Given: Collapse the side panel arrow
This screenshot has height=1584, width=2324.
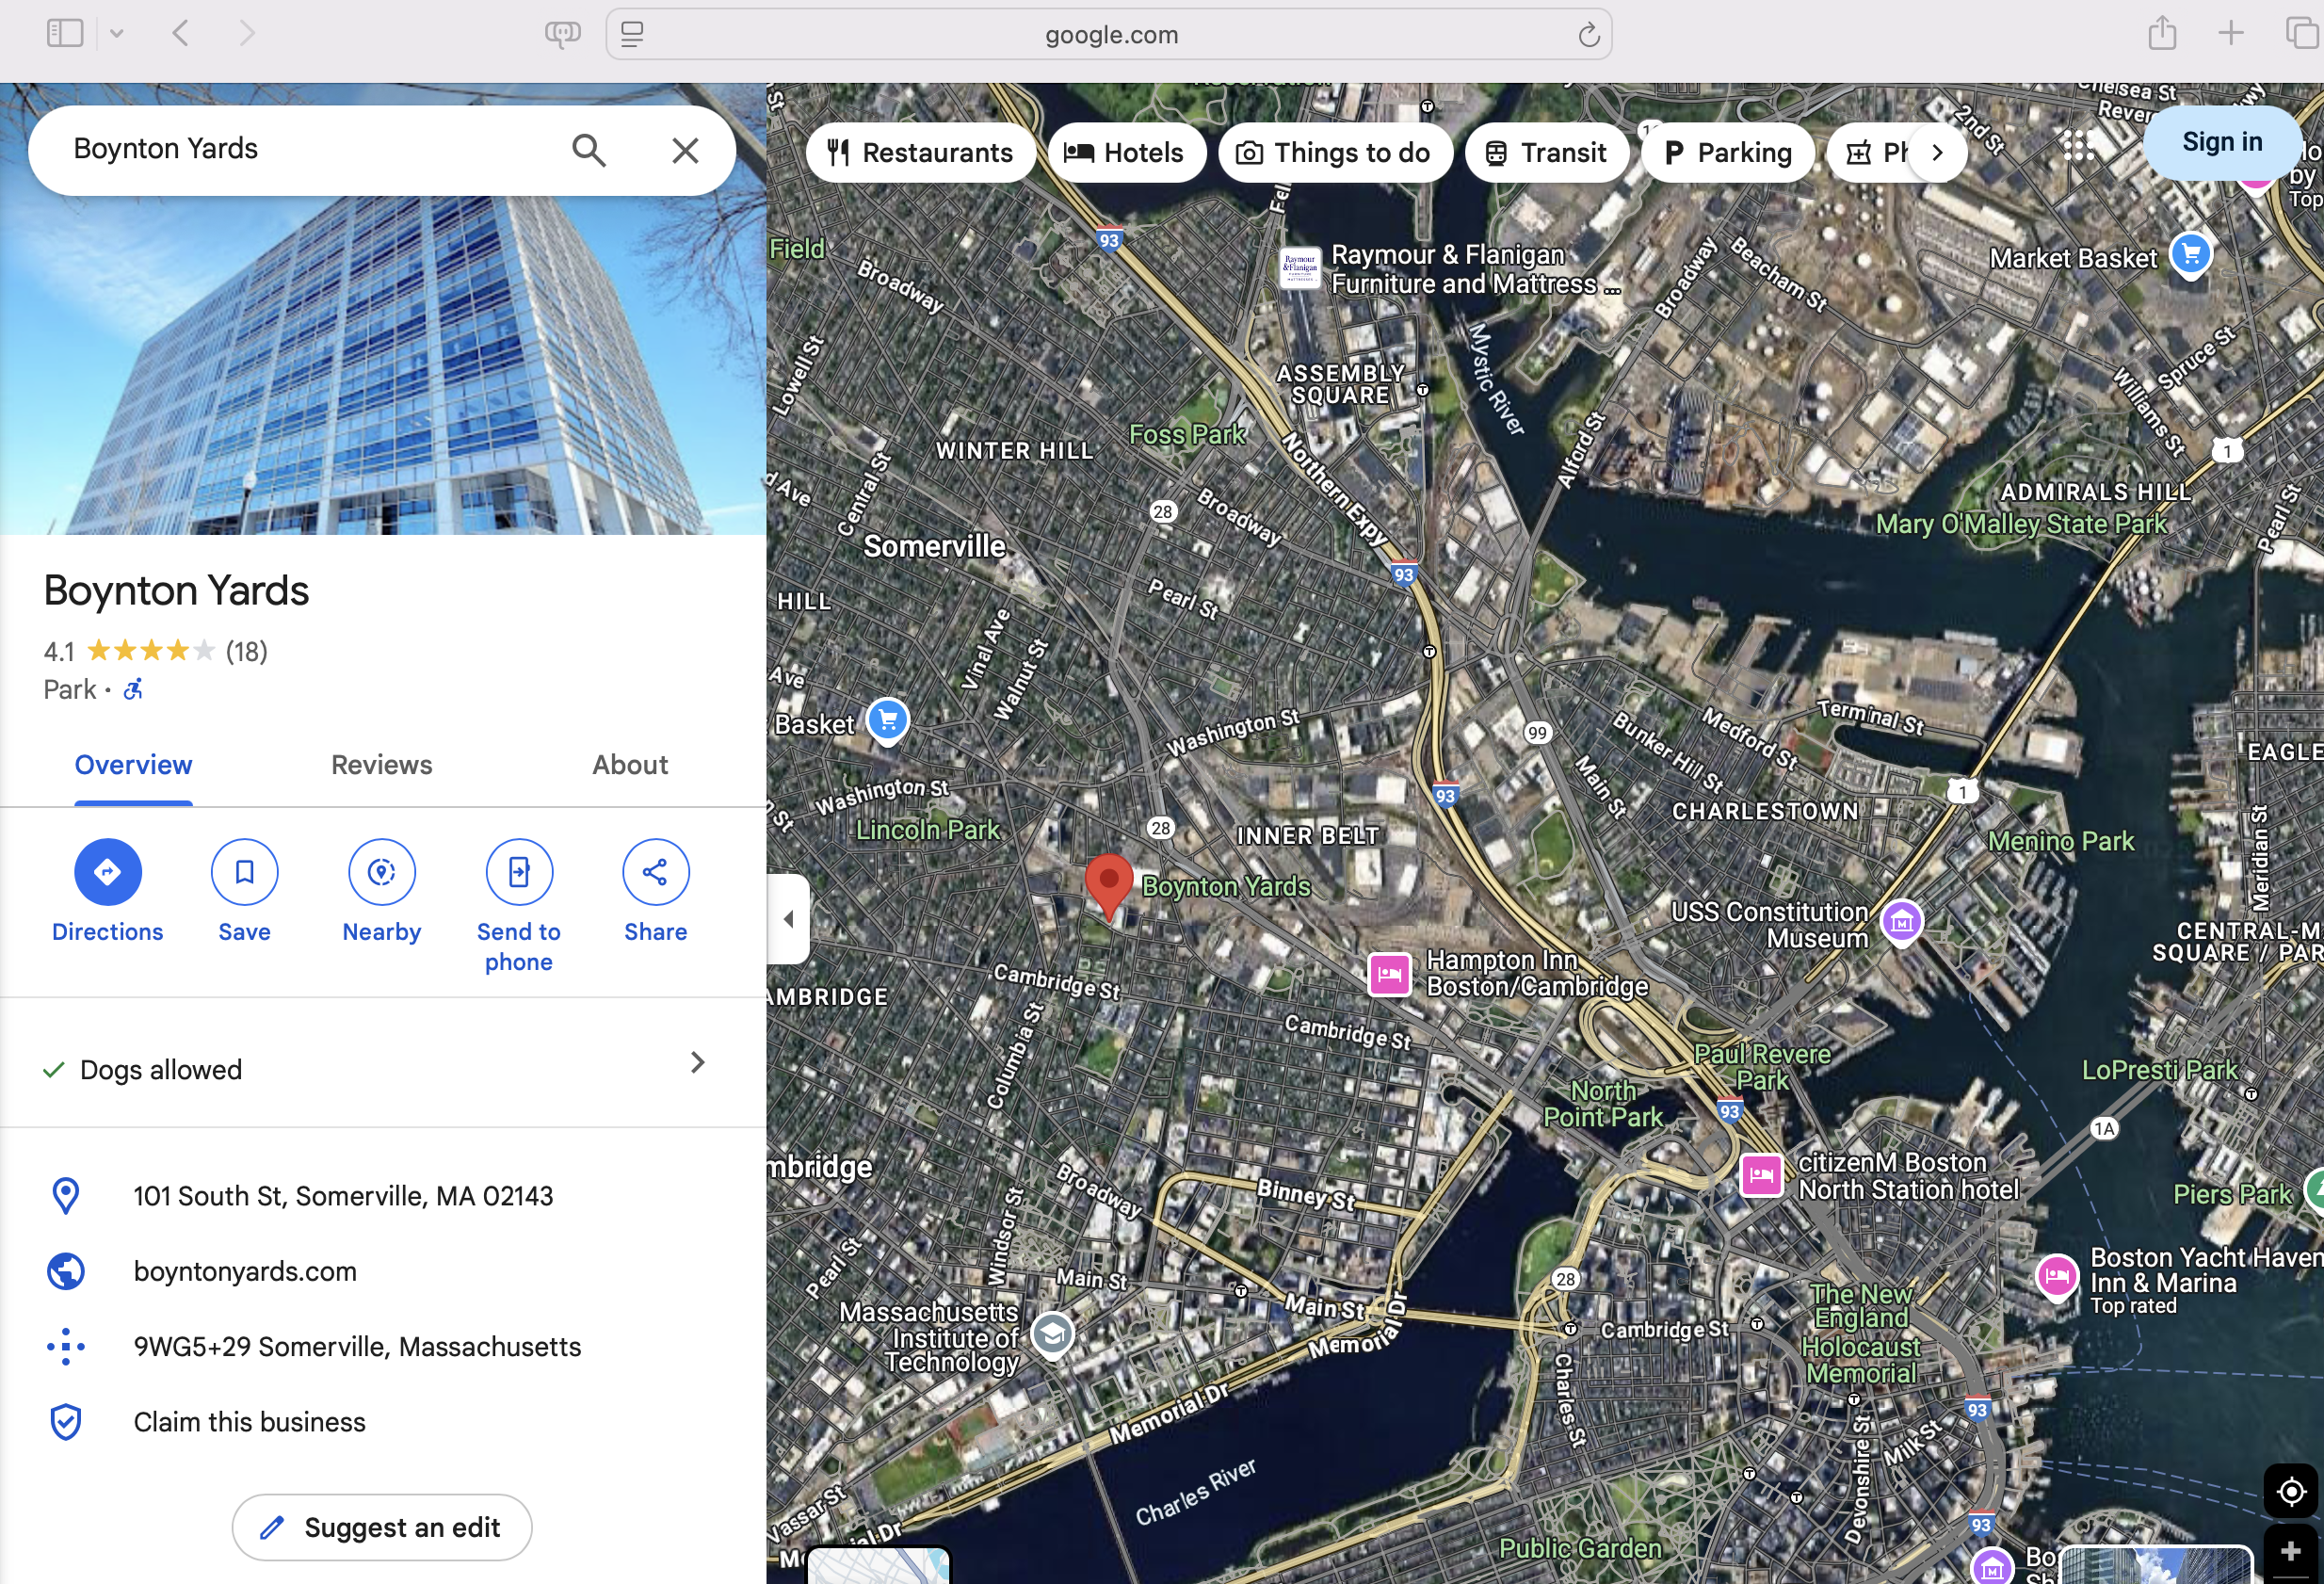Looking at the screenshot, I should (788, 918).
